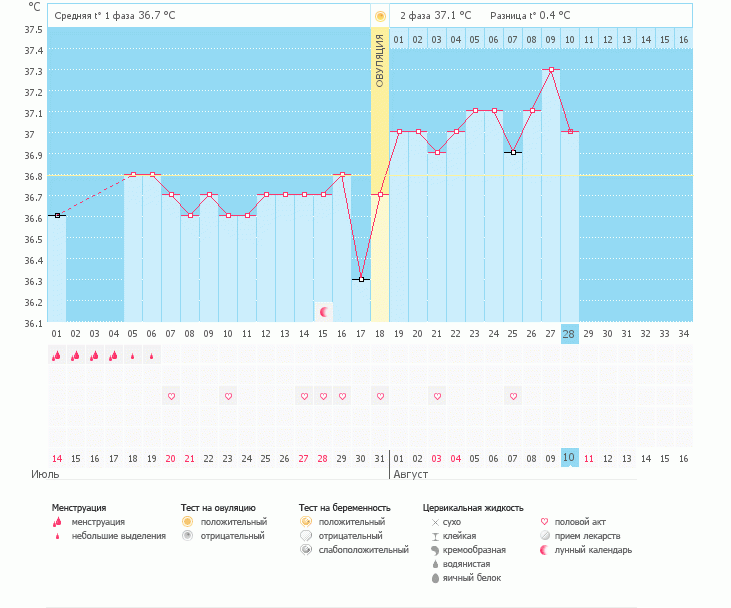
Task: Click the heart icon under ovulation day 18
Action: coord(380,396)
